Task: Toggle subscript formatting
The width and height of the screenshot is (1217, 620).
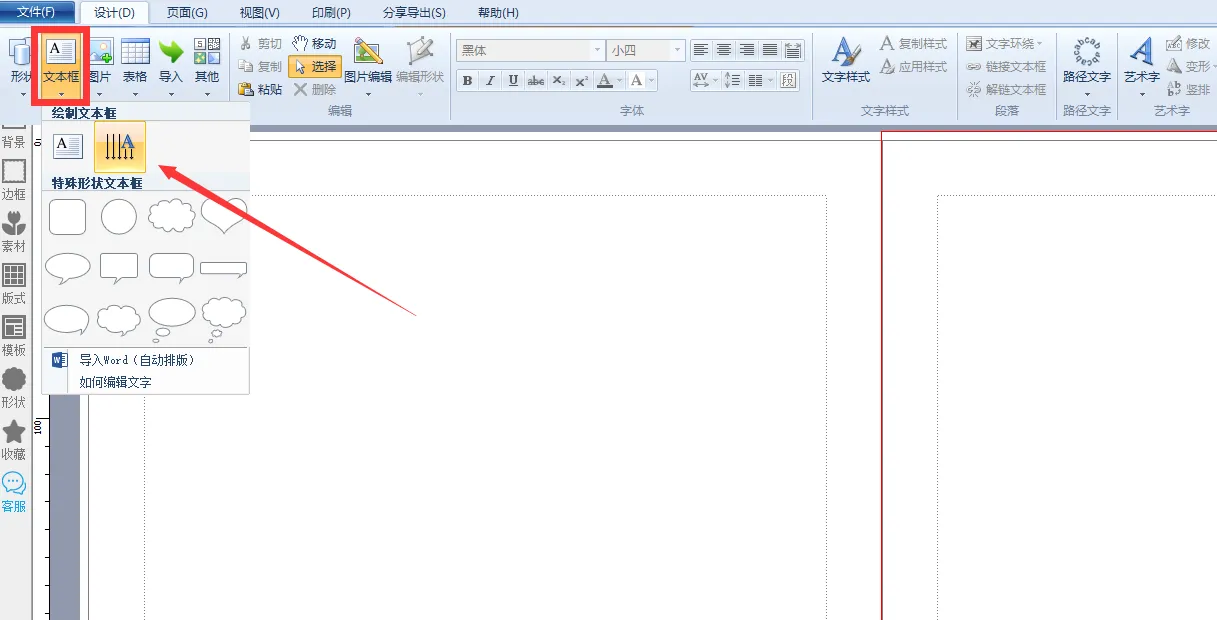Action: coord(559,81)
